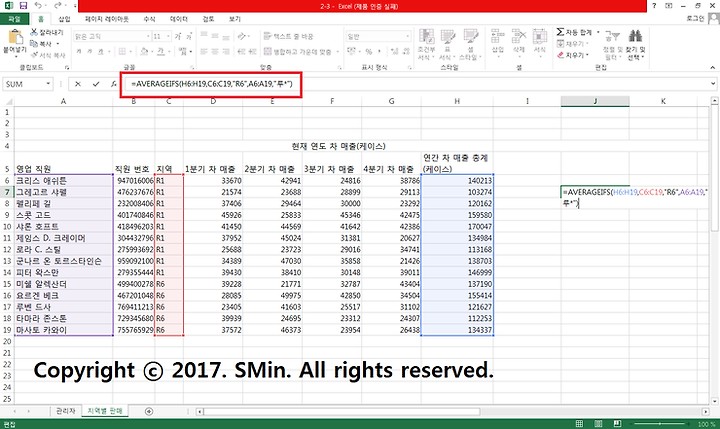Screen dimensions: 720x429
Task: Insert cells with the 삽입 icon
Action: coord(498,41)
